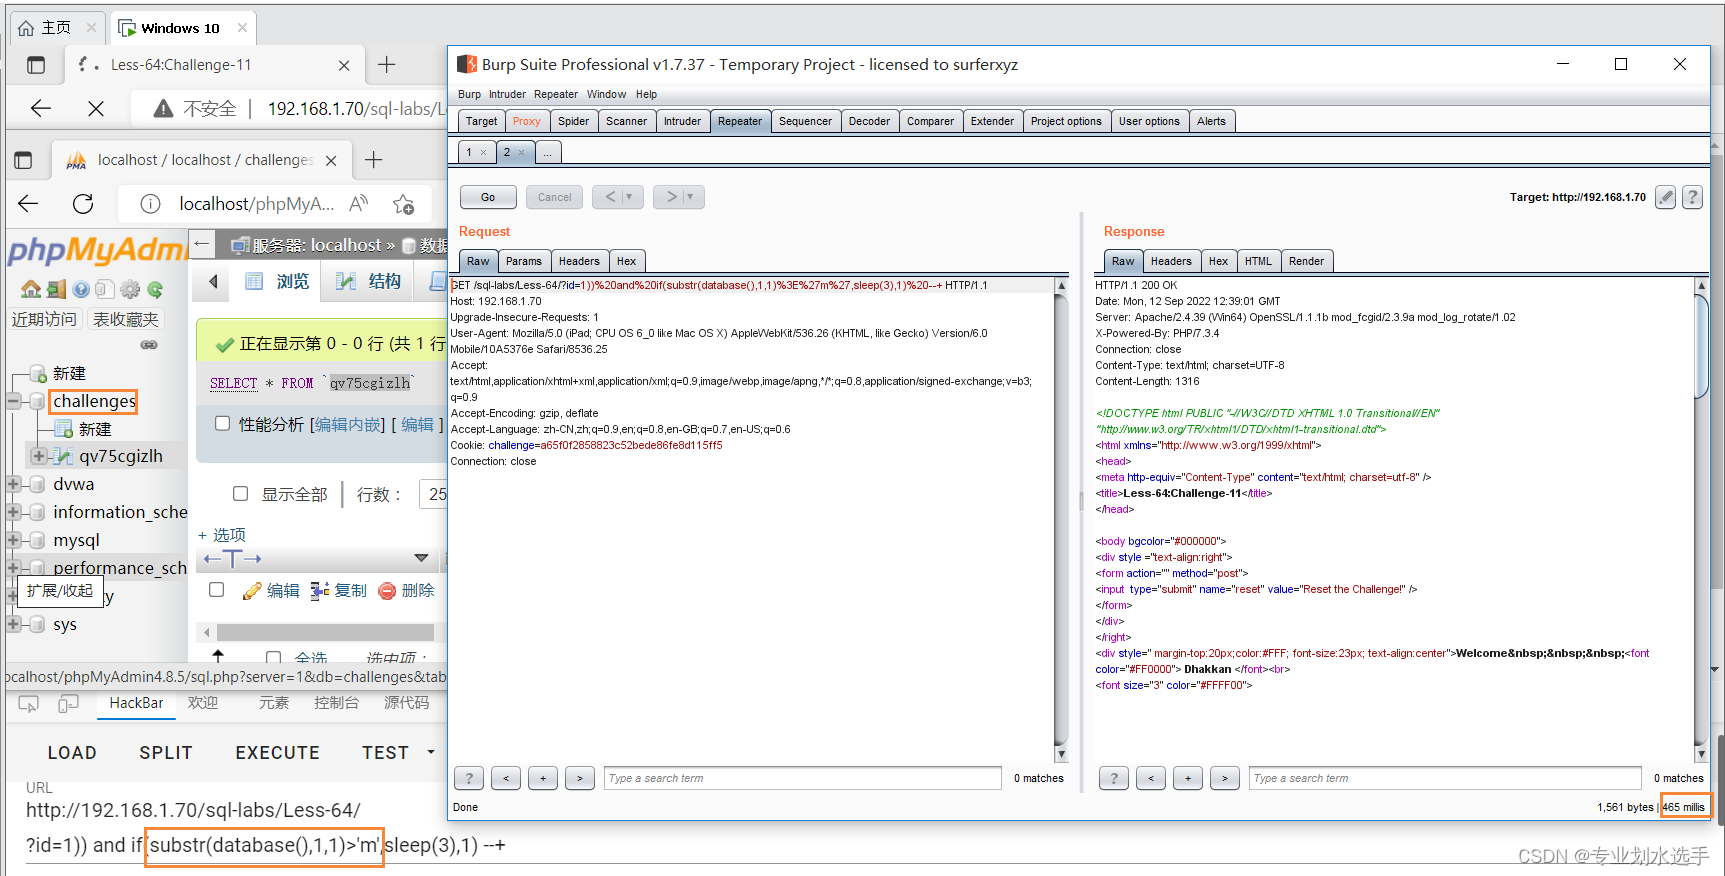Open Burp Repeater menu

tap(556, 94)
